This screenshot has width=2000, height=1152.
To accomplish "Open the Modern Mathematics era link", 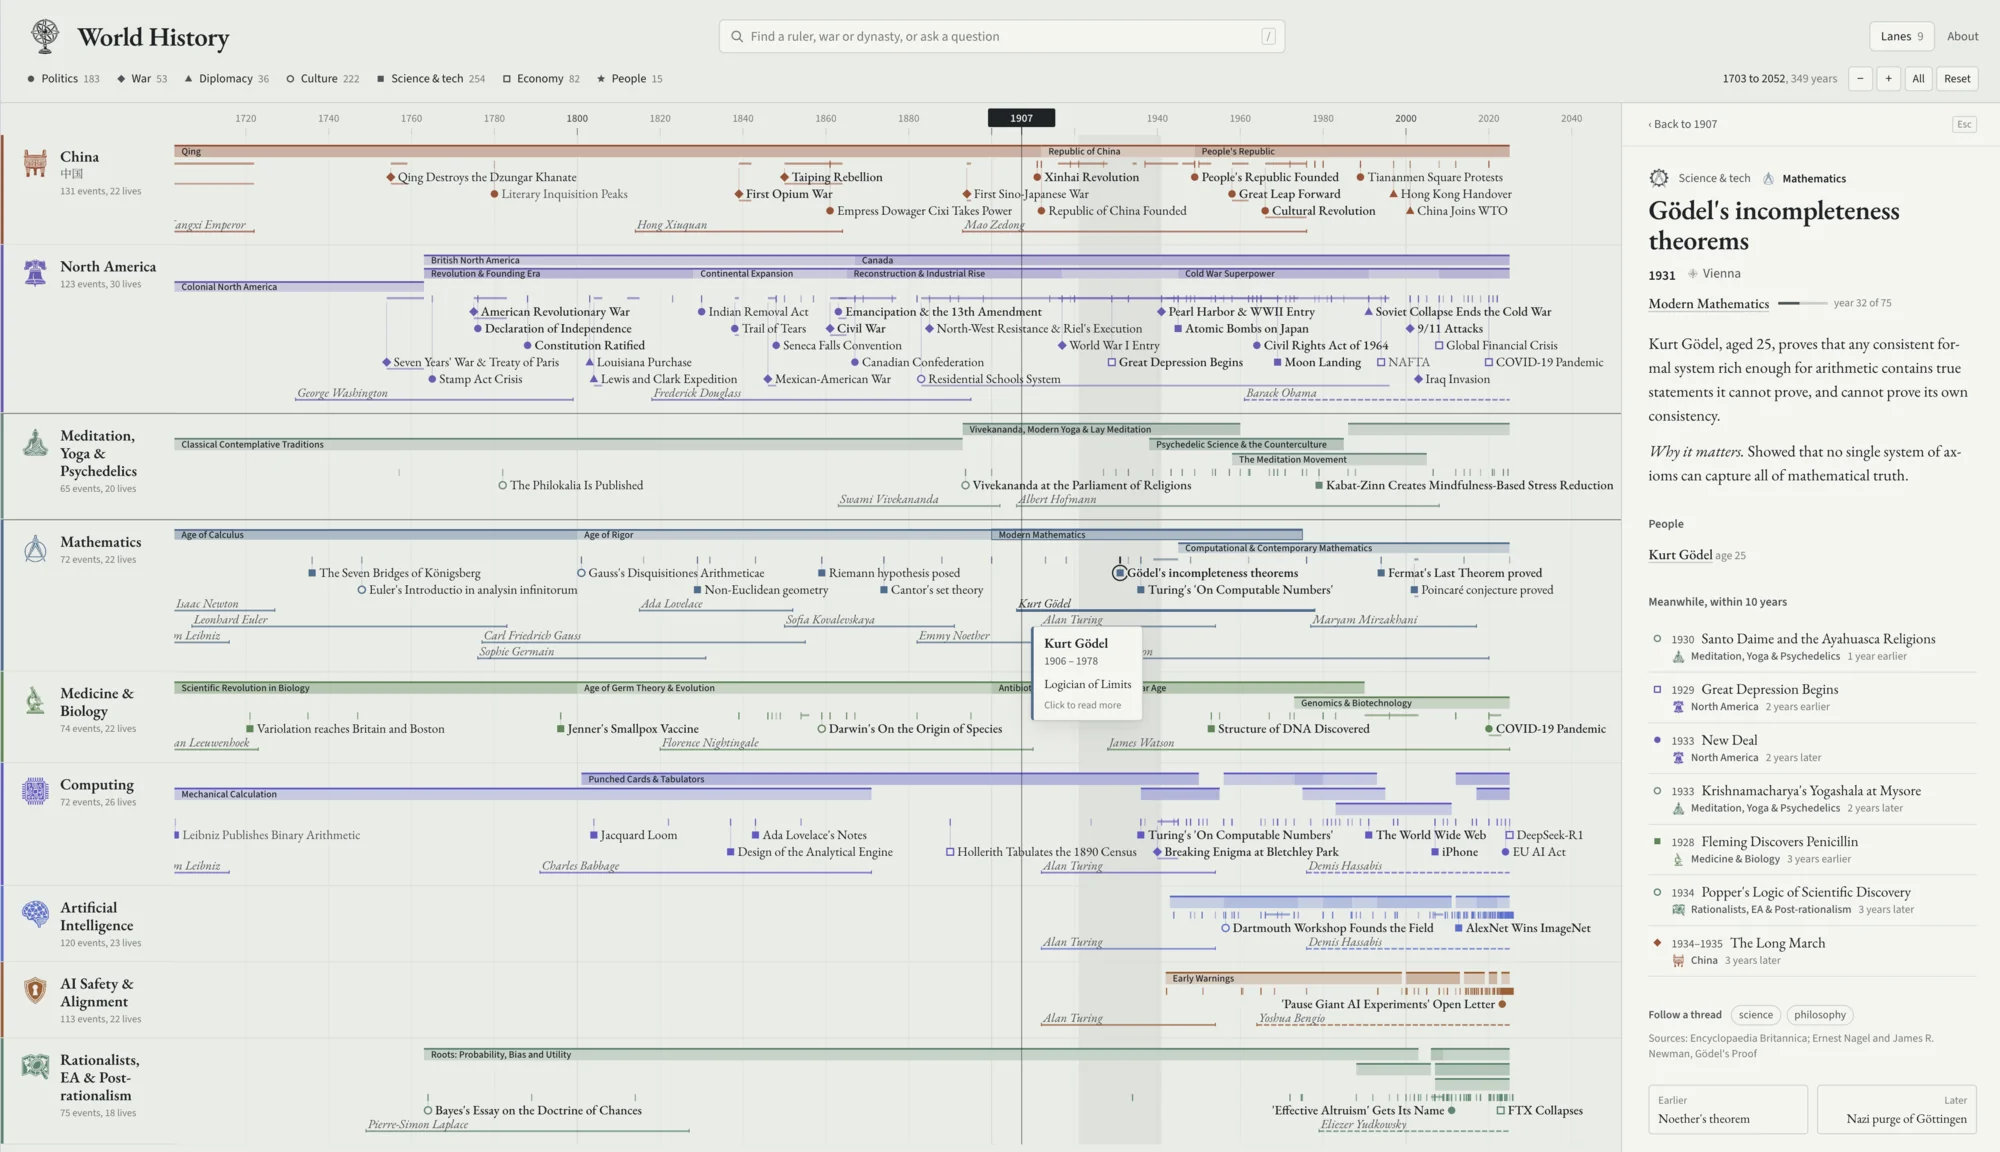I will [x=1708, y=303].
